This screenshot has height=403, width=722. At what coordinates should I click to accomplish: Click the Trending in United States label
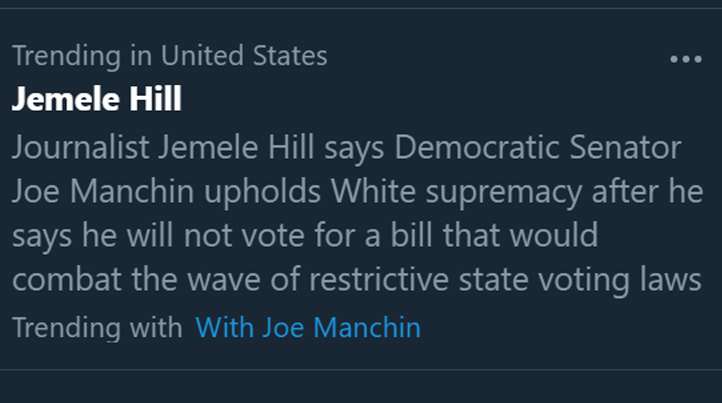(169, 56)
